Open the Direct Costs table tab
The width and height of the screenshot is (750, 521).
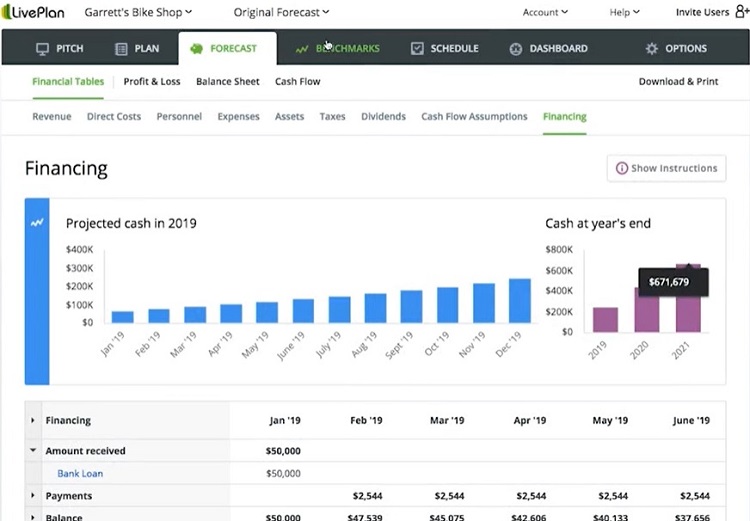[x=114, y=117]
